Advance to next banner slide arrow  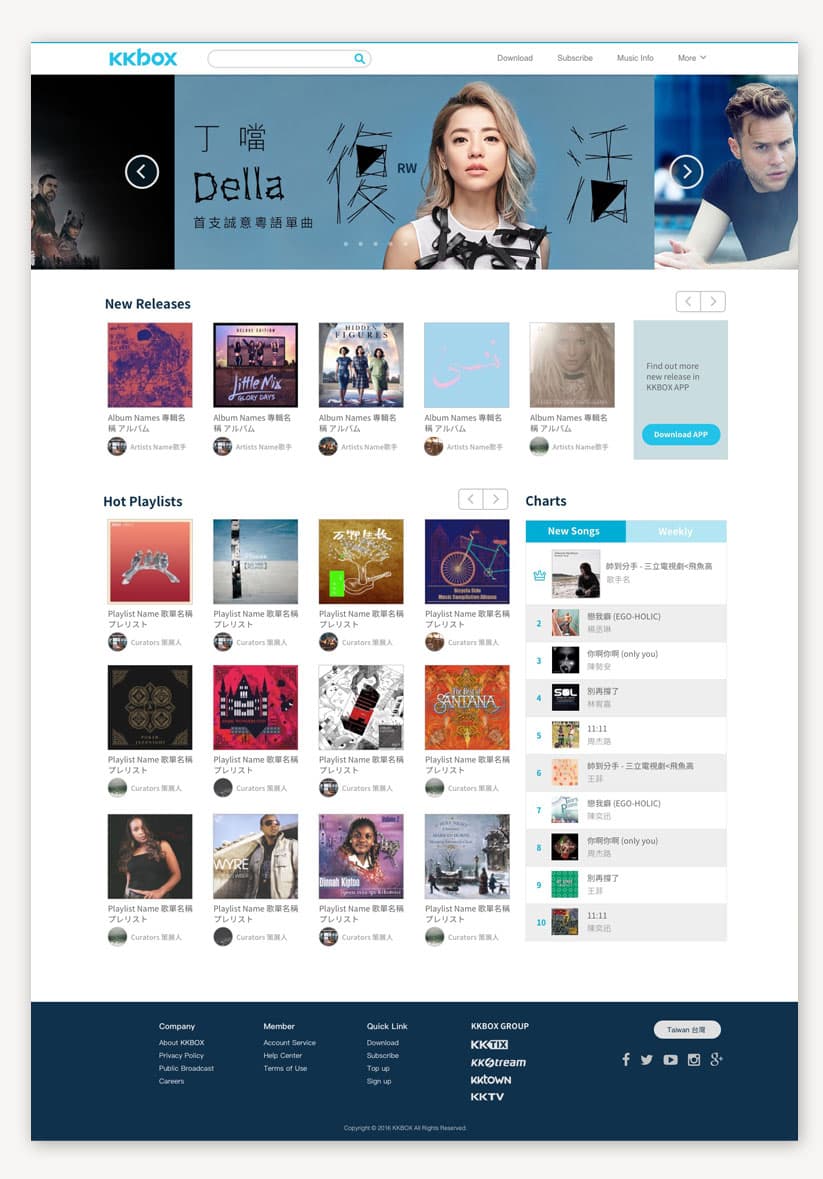point(686,171)
